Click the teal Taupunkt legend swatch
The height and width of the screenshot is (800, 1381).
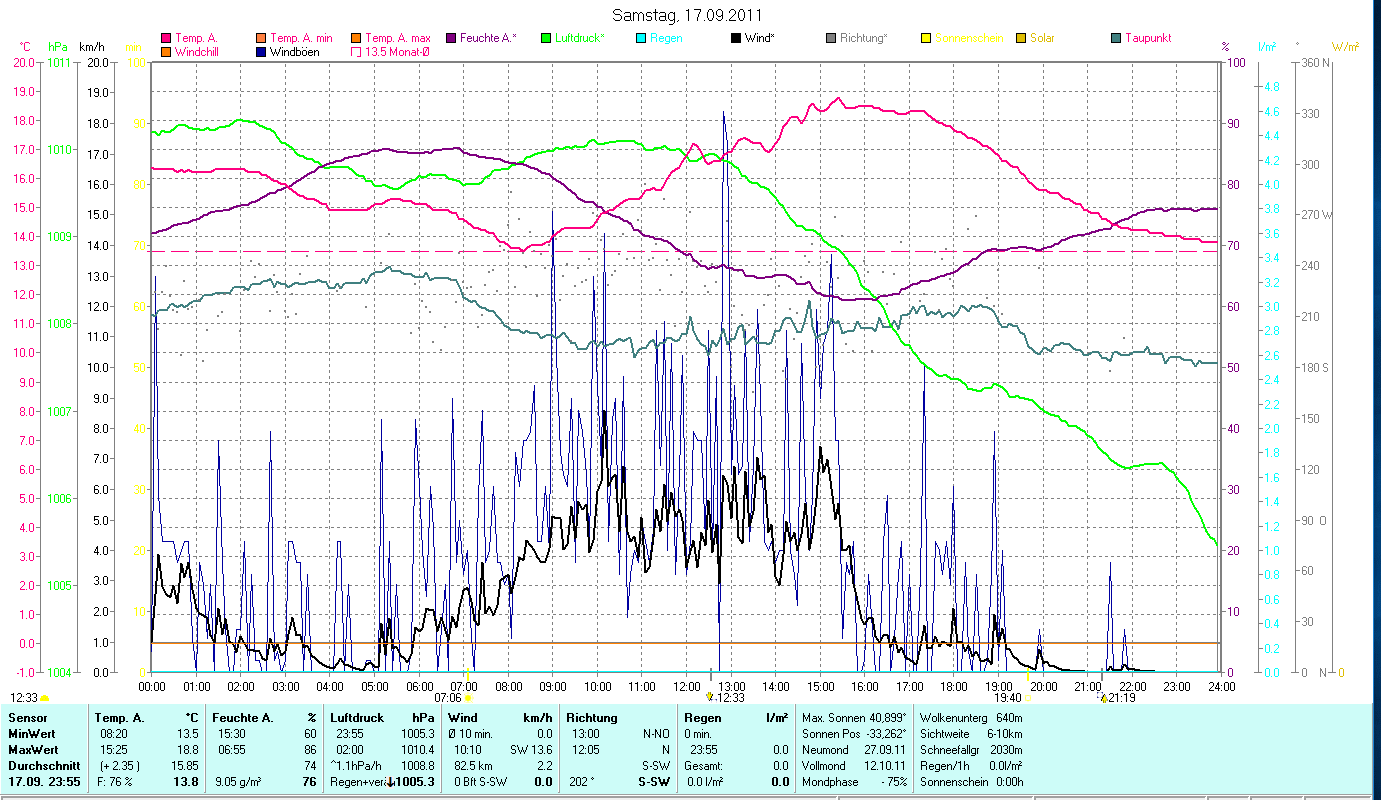pyautogui.click(x=1116, y=38)
